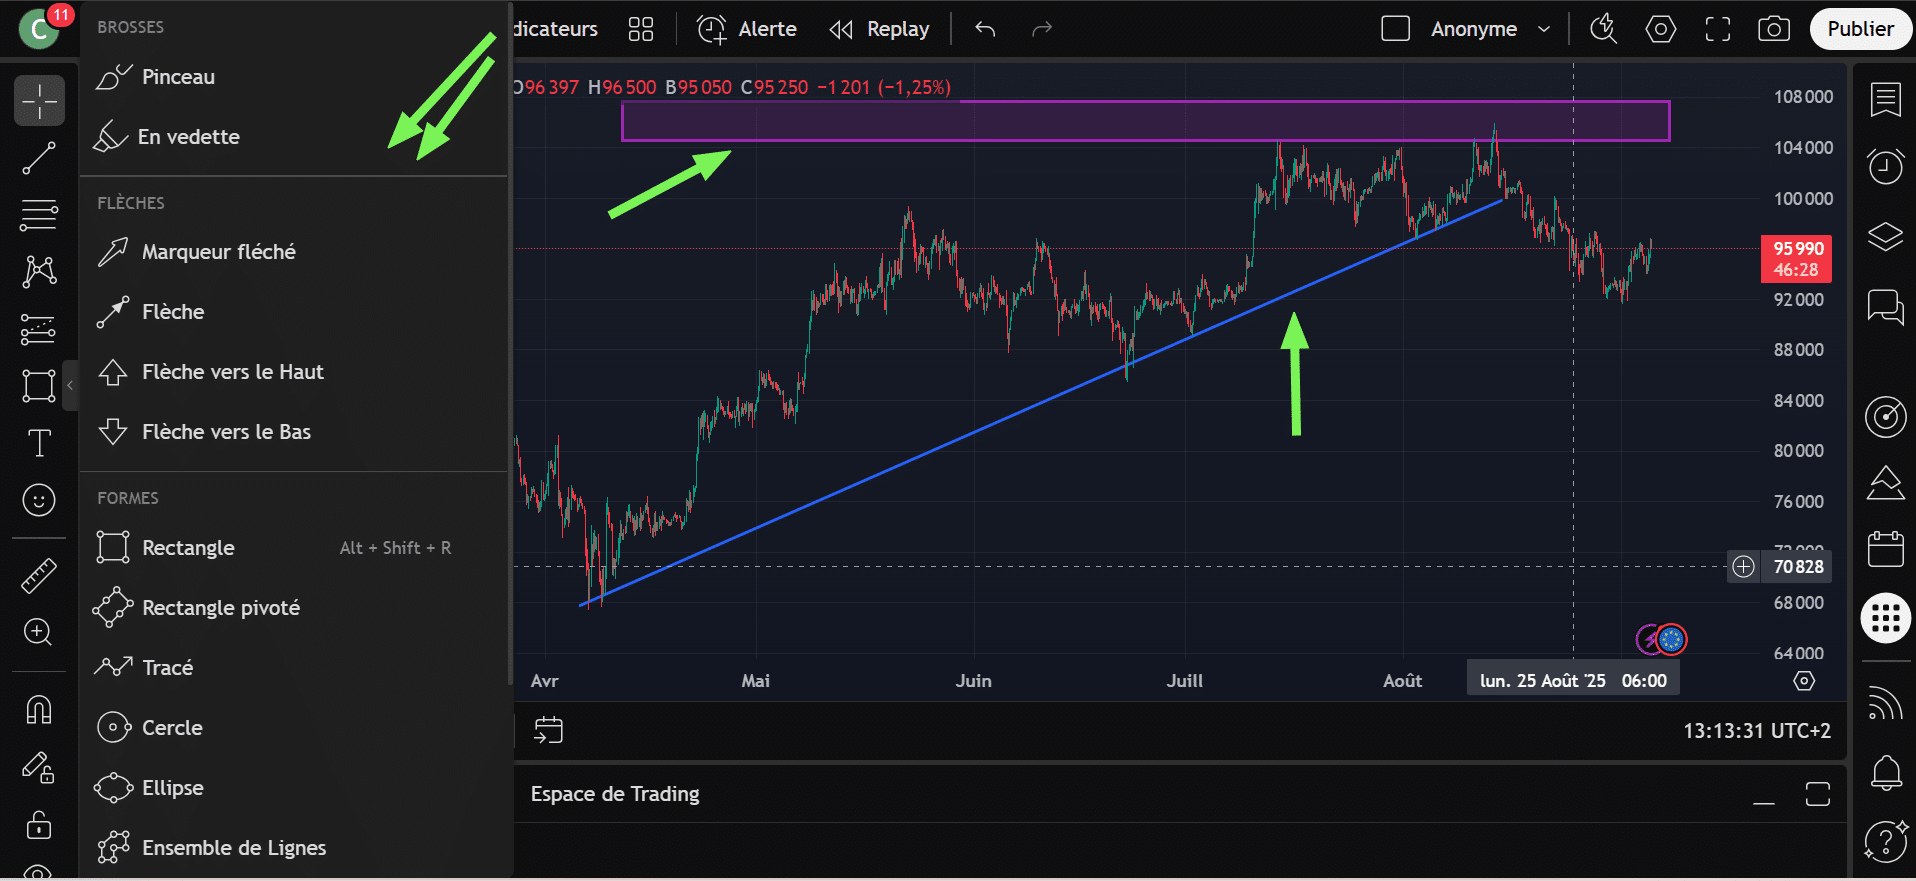Open the alerts bell panel
Image resolution: width=1916 pixels, height=881 pixels.
(1886, 772)
